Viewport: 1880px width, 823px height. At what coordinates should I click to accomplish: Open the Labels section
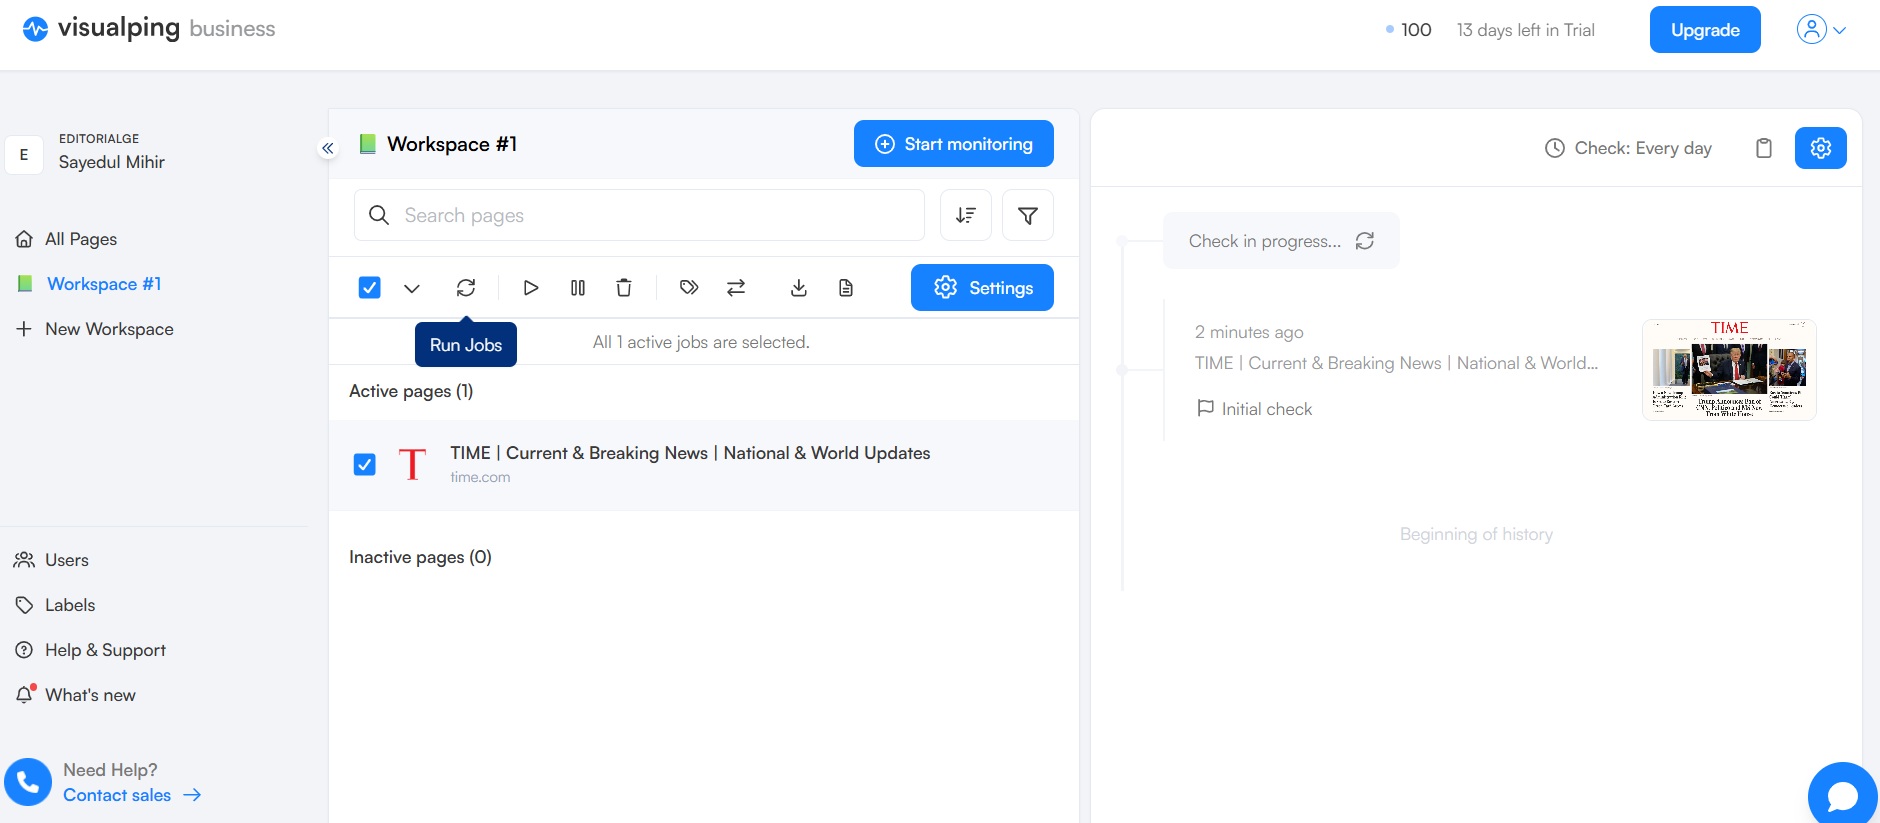tap(56, 605)
